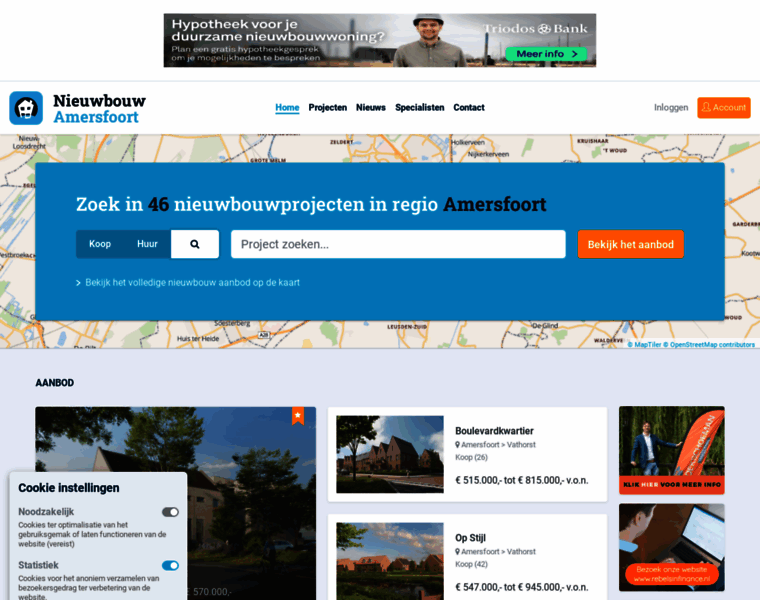
Task: Click the magnifier search tab icon
Action: pyautogui.click(x=195, y=244)
